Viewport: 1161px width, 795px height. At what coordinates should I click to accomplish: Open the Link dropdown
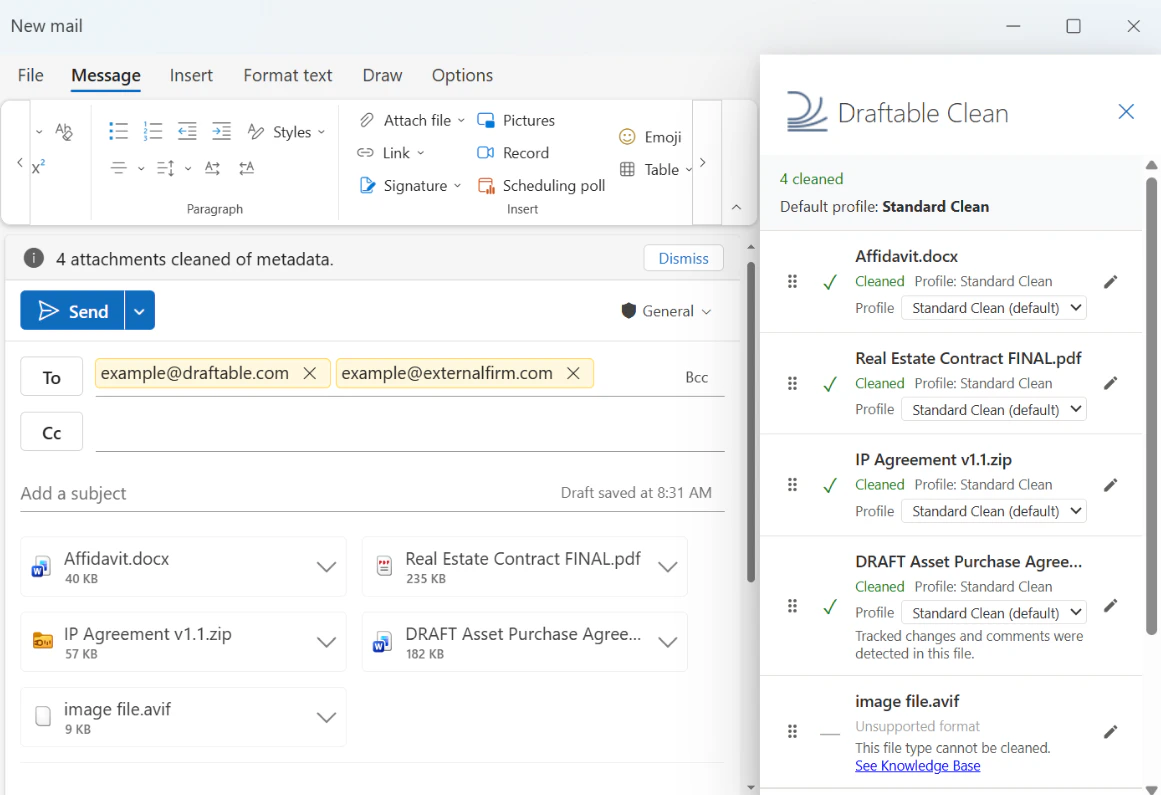421,152
